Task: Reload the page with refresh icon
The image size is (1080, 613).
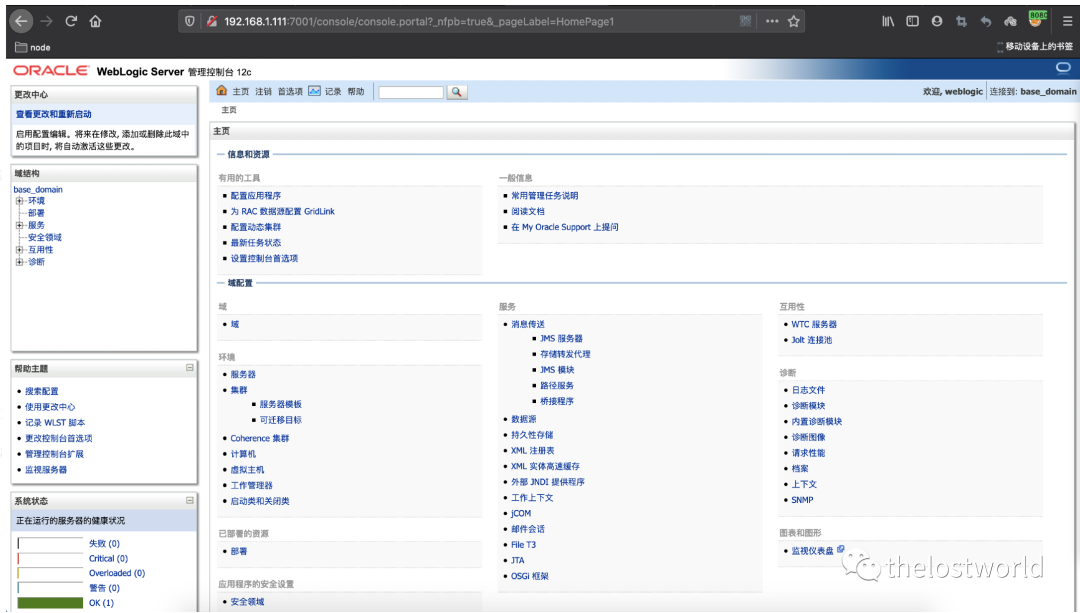Action: point(71,21)
